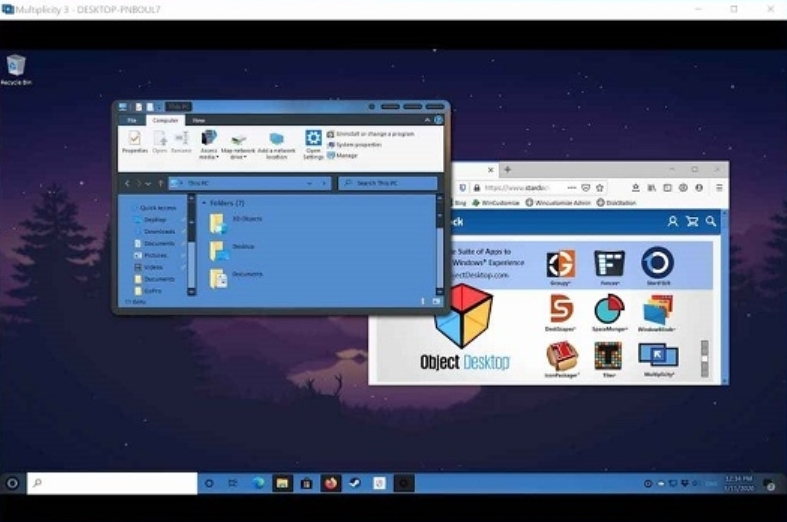Click the website search magnifier icon
This screenshot has height=522, width=787.
(x=711, y=221)
